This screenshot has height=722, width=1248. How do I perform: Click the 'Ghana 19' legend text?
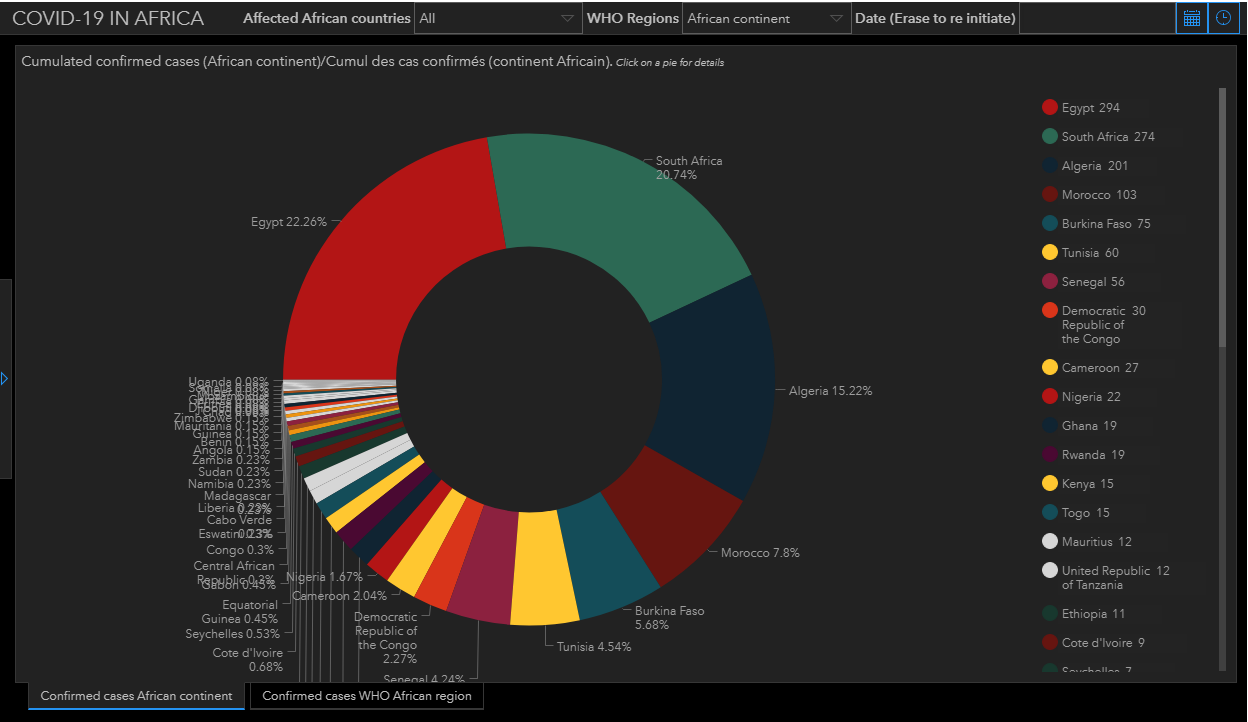(1089, 426)
